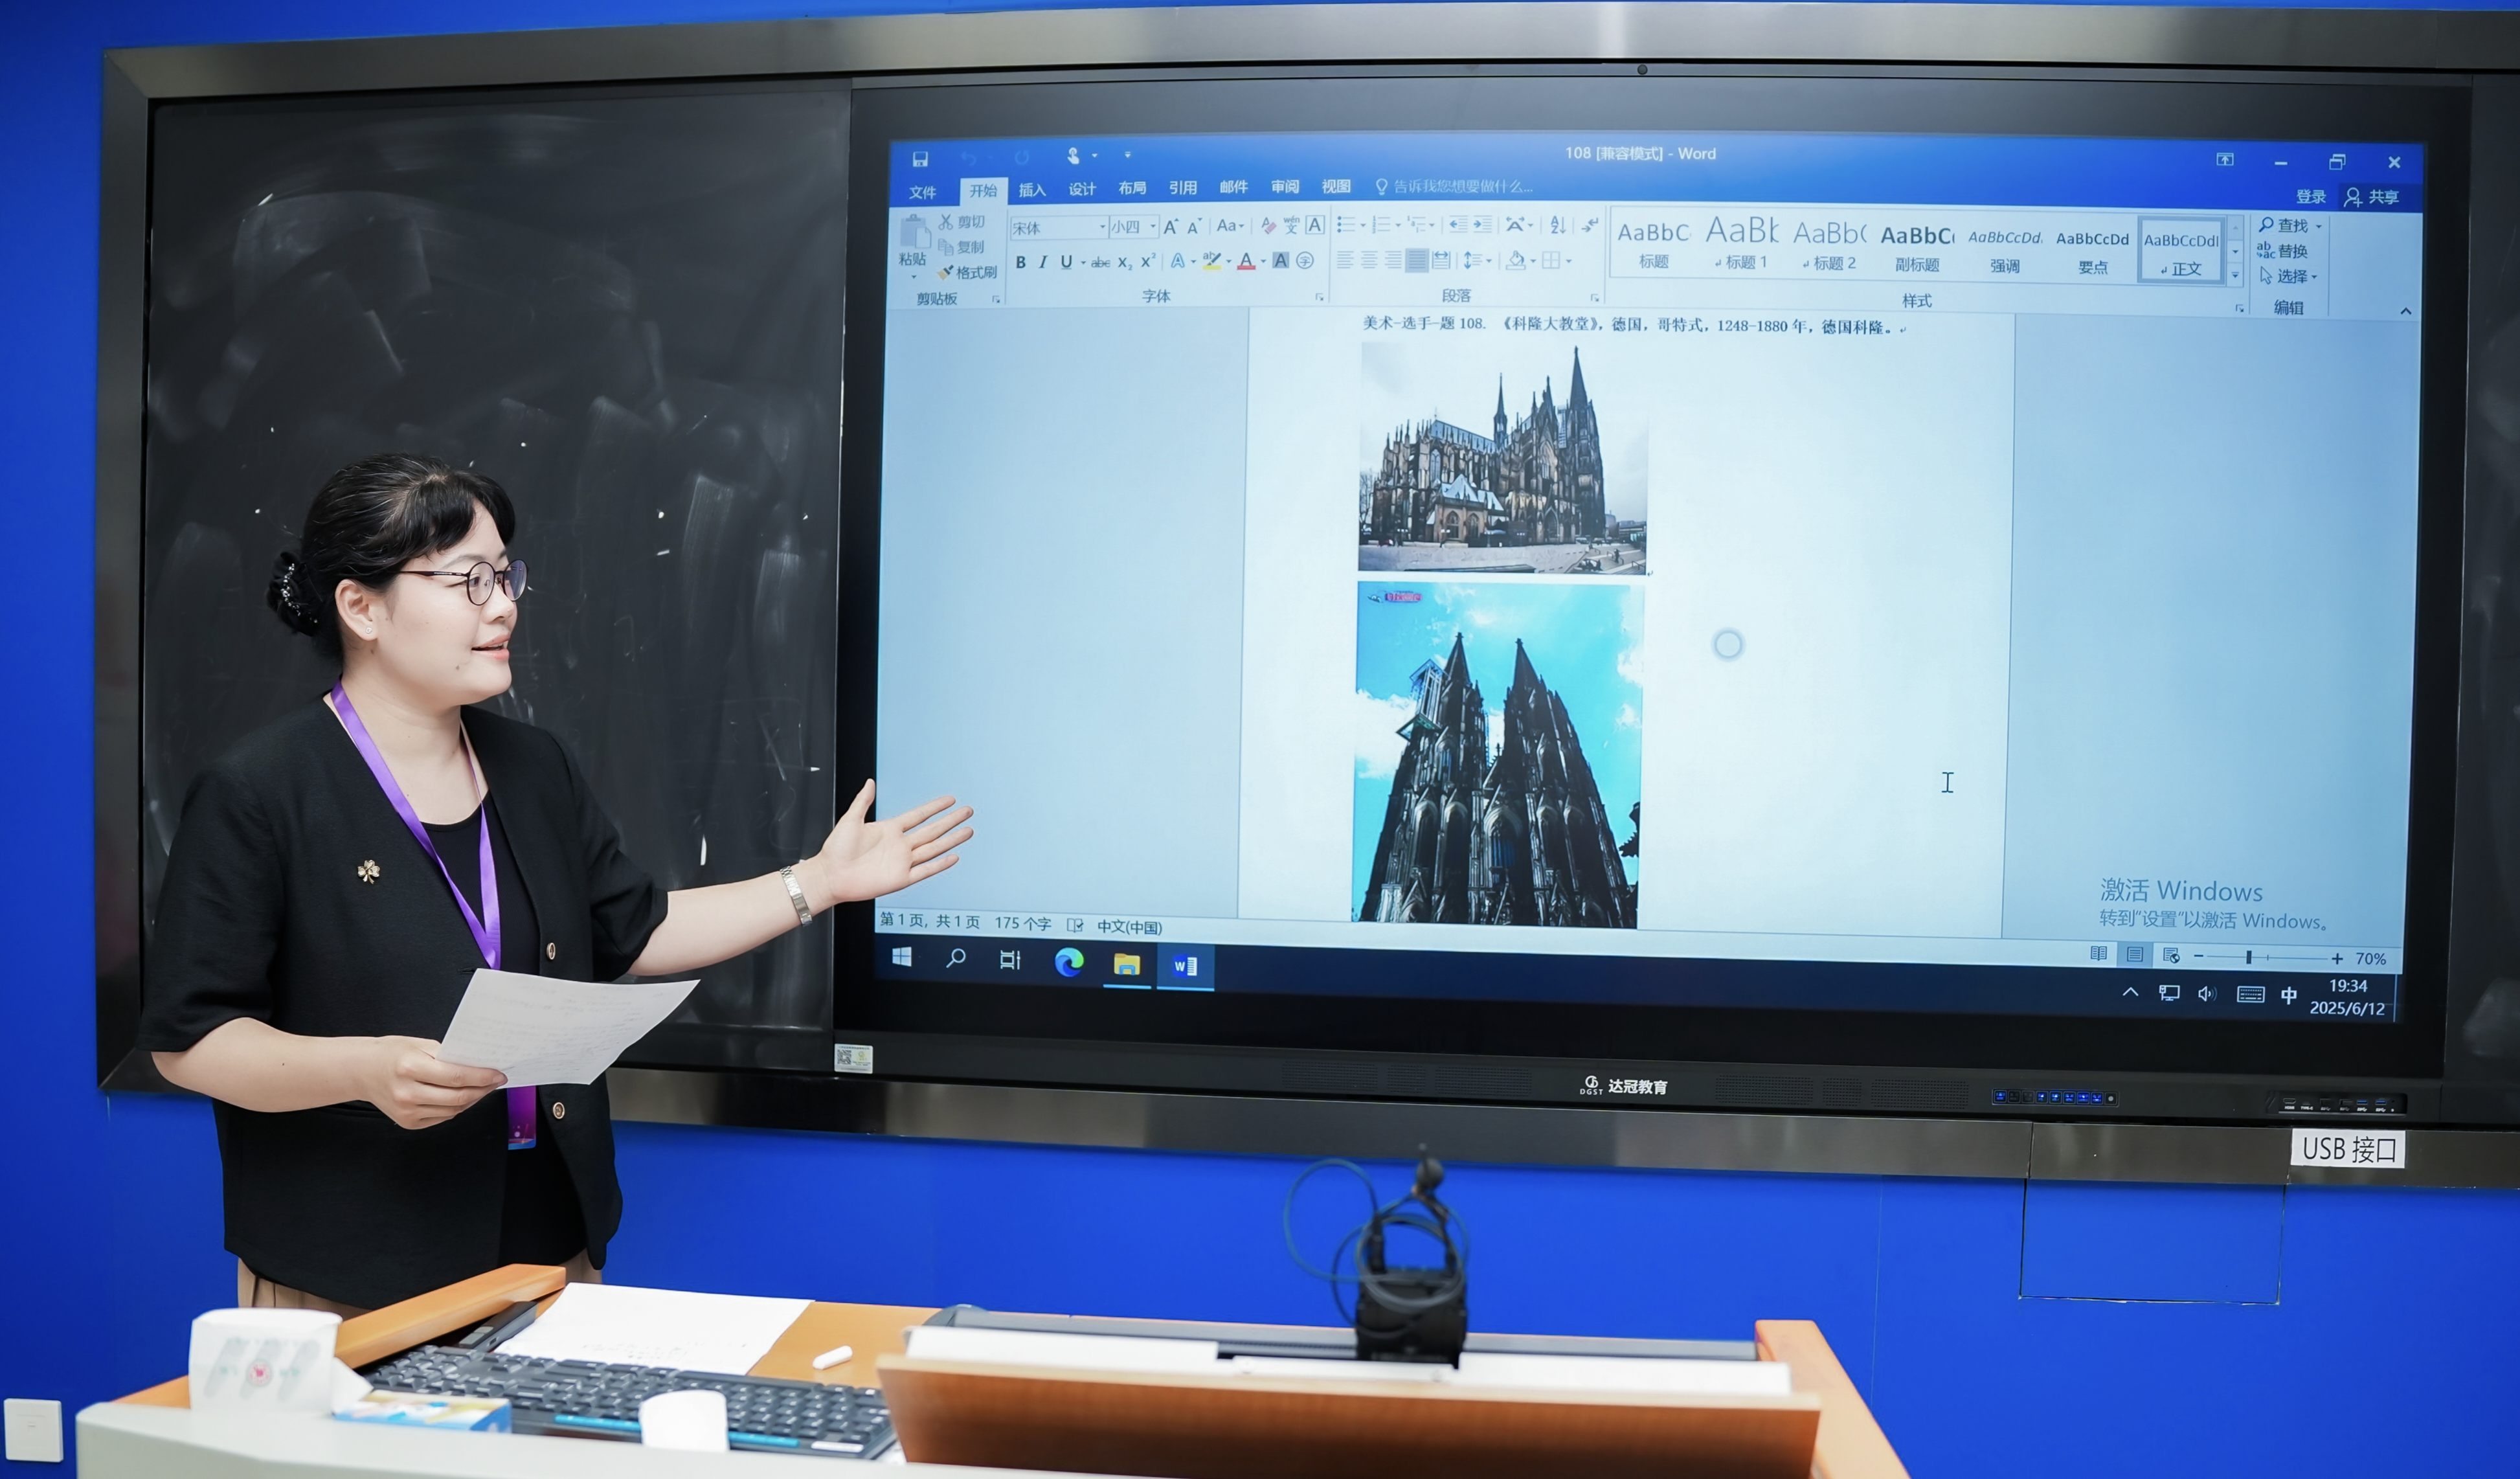Open the borders dropdown arrow
This screenshot has height=1479, width=2520.
click(1569, 261)
